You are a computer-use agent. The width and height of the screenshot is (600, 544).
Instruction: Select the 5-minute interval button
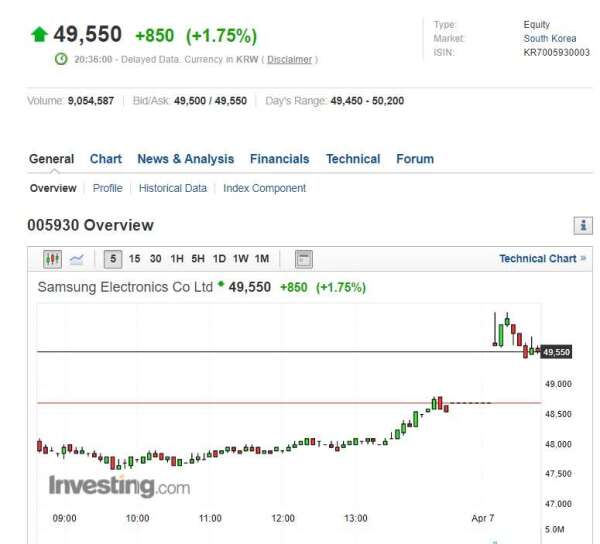113,259
